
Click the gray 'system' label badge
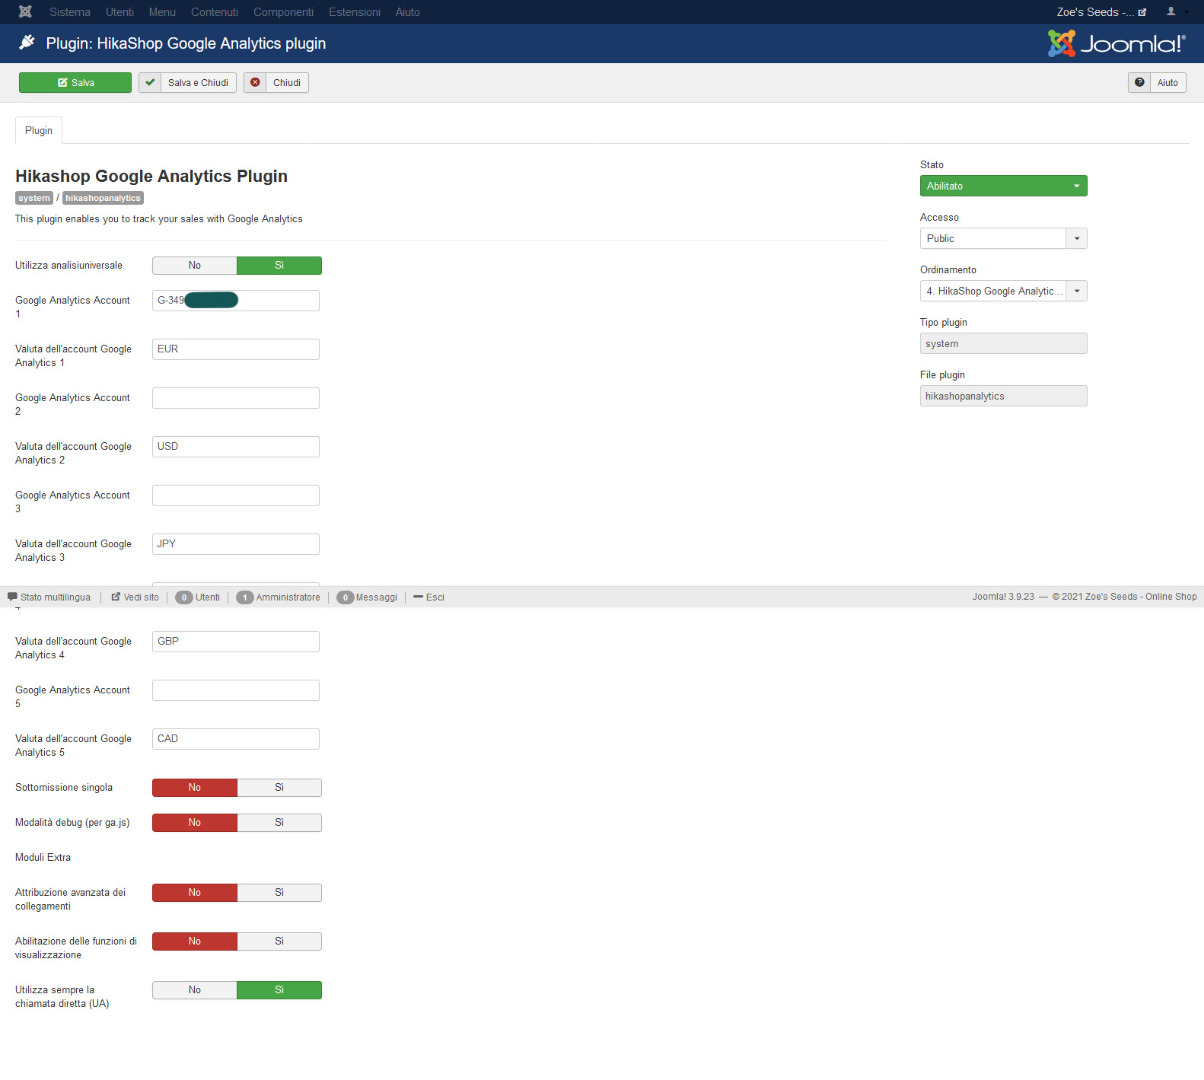click(x=34, y=198)
